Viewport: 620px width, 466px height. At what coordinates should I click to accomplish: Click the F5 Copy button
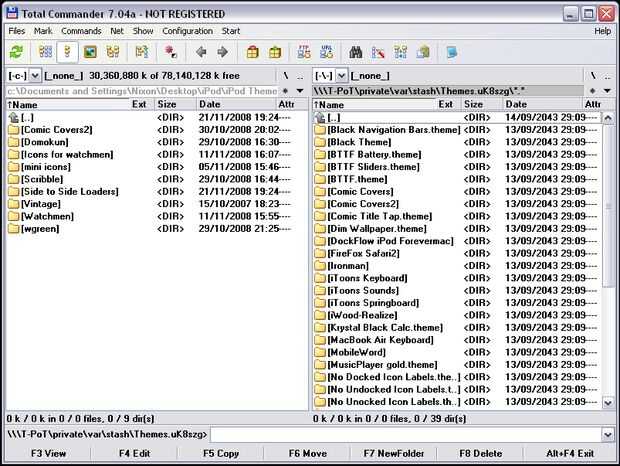click(x=221, y=453)
